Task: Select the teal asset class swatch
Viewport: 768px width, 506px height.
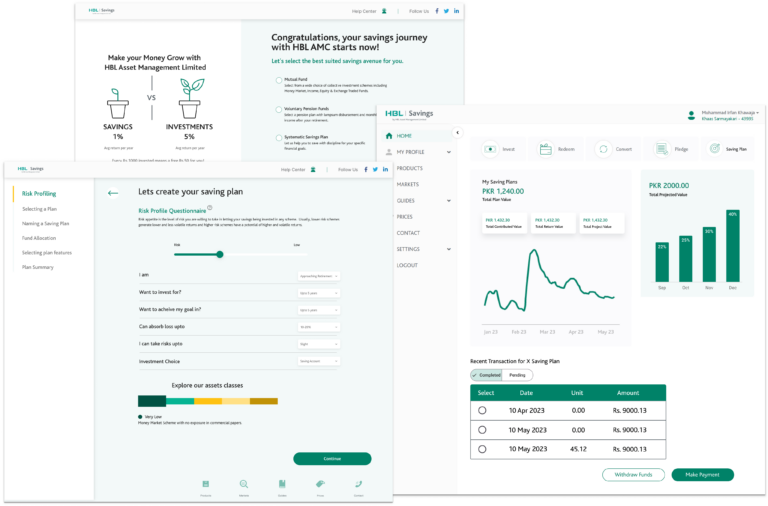Action: (x=180, y=401)
